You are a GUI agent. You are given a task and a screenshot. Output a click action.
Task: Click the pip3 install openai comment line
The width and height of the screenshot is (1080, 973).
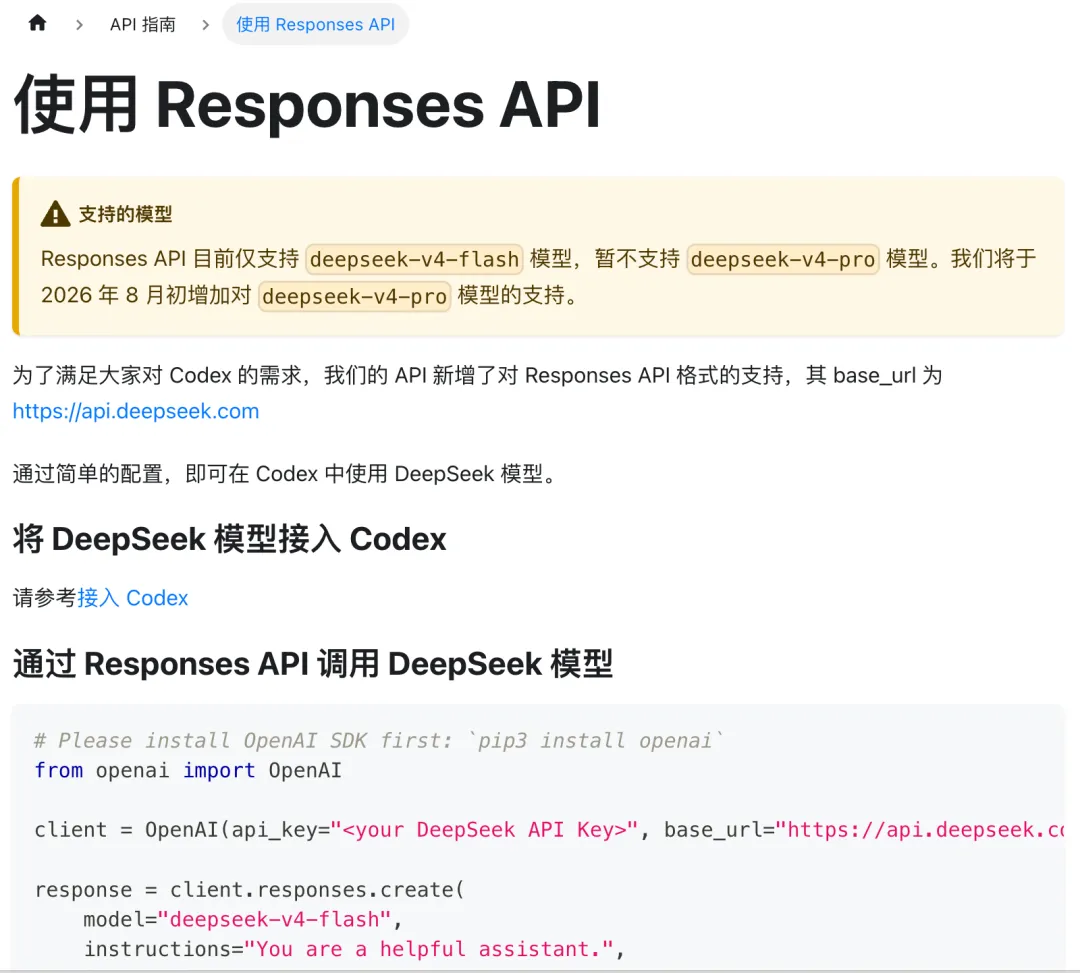(379, 740)
